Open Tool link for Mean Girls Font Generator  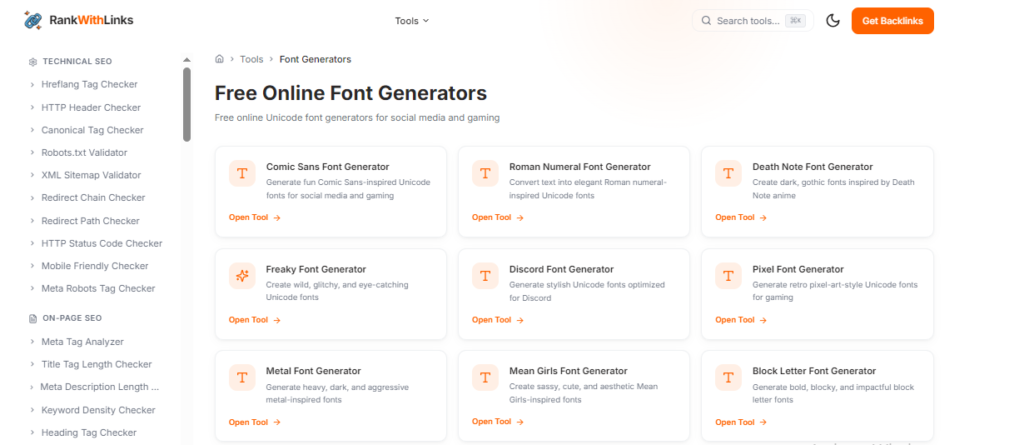[498, 421]
